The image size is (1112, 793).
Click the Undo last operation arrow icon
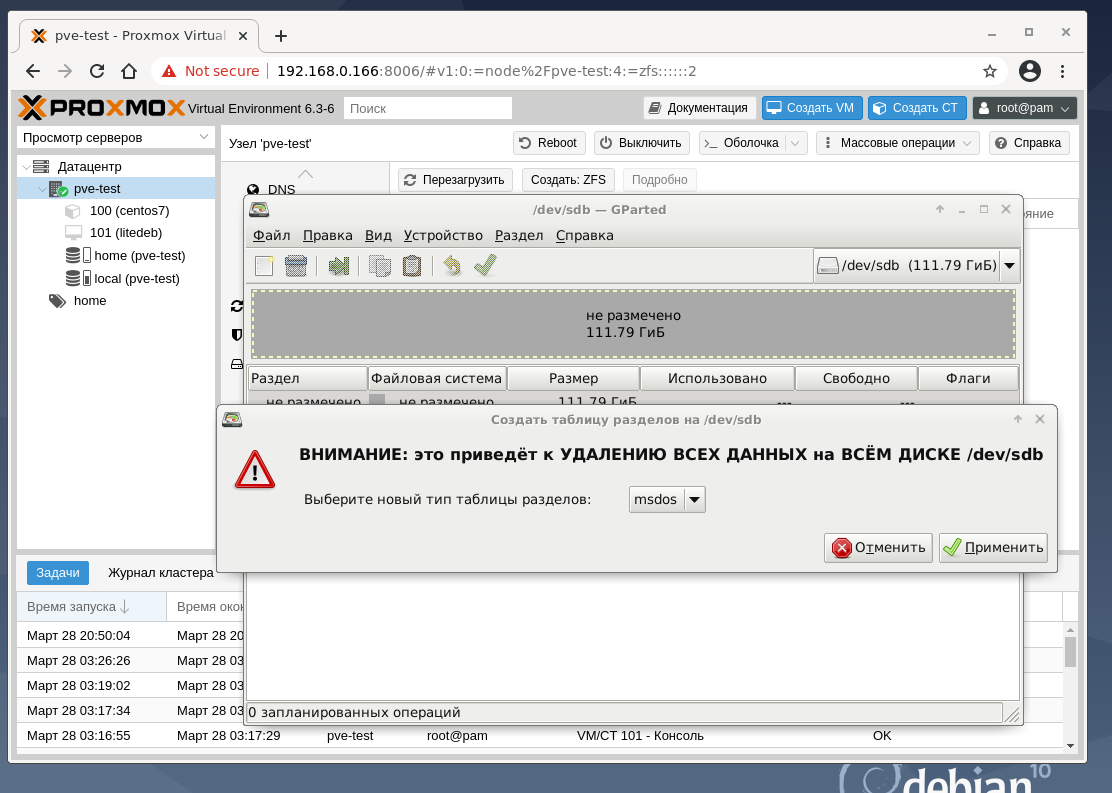(x=453, y=266)
